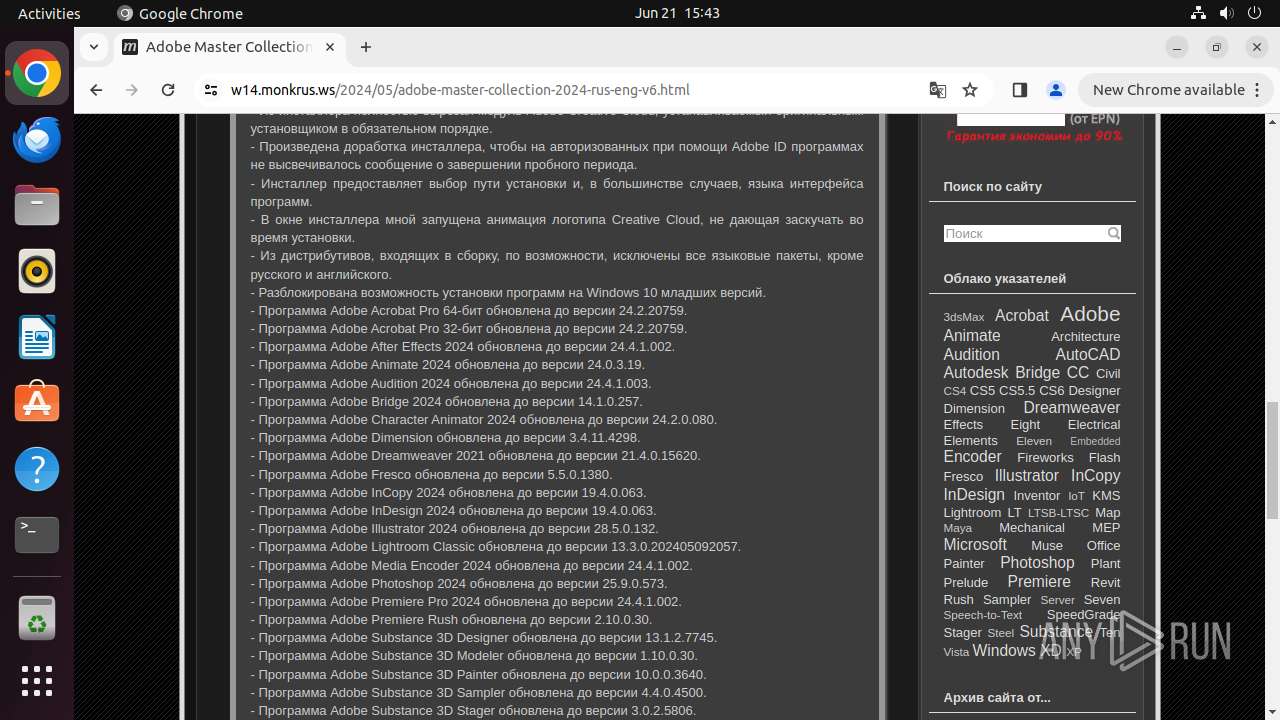The height and width of the screenshot is (720, 1280).
Task: Close the Adobe Master Collection tab
Action: [329, 47]
